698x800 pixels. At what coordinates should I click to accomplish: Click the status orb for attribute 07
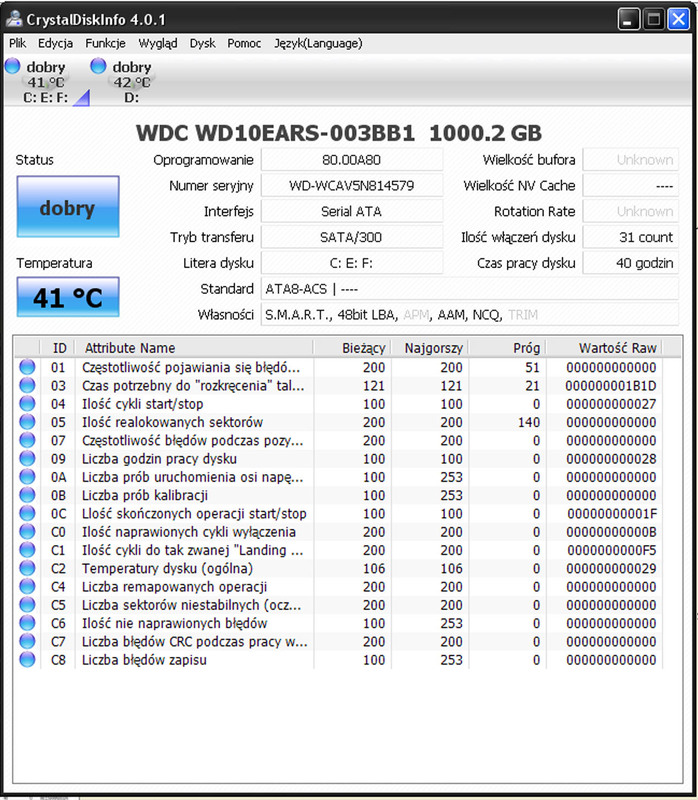[x=27, y=440]
